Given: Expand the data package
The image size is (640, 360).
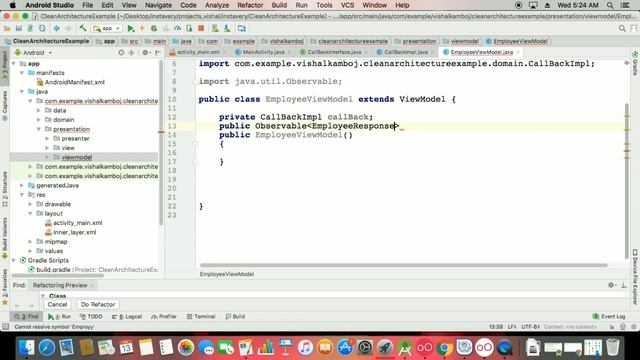Looking at the screenshot, I should [x=39, y=111].
